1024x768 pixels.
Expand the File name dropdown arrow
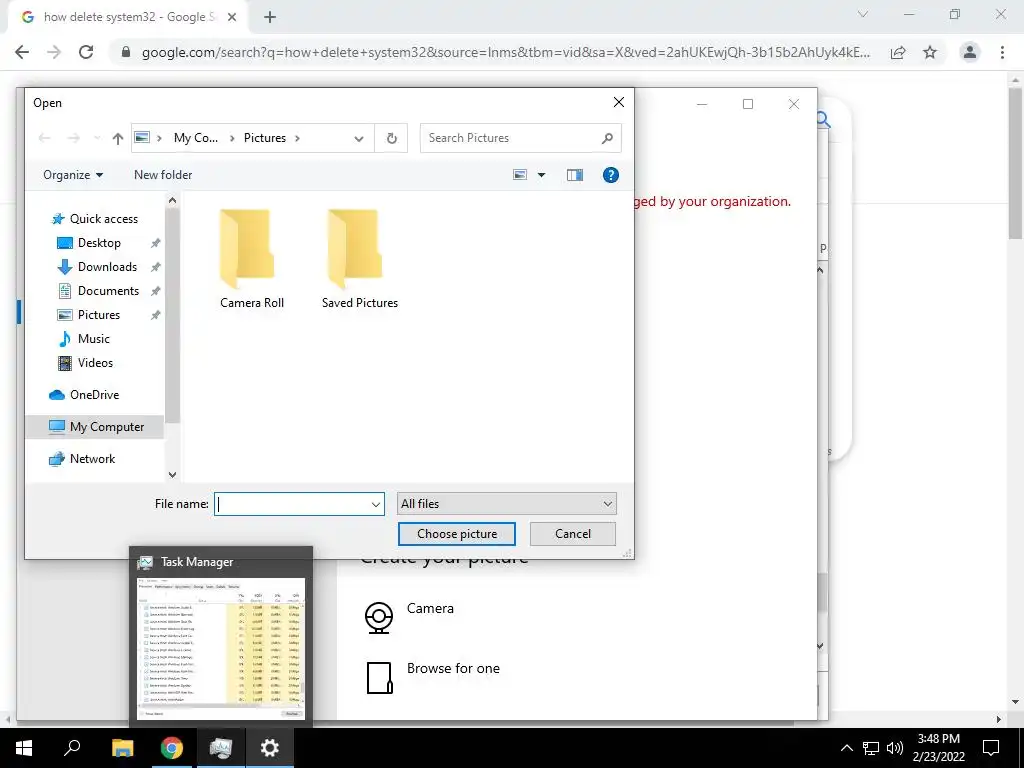point(376,504)
